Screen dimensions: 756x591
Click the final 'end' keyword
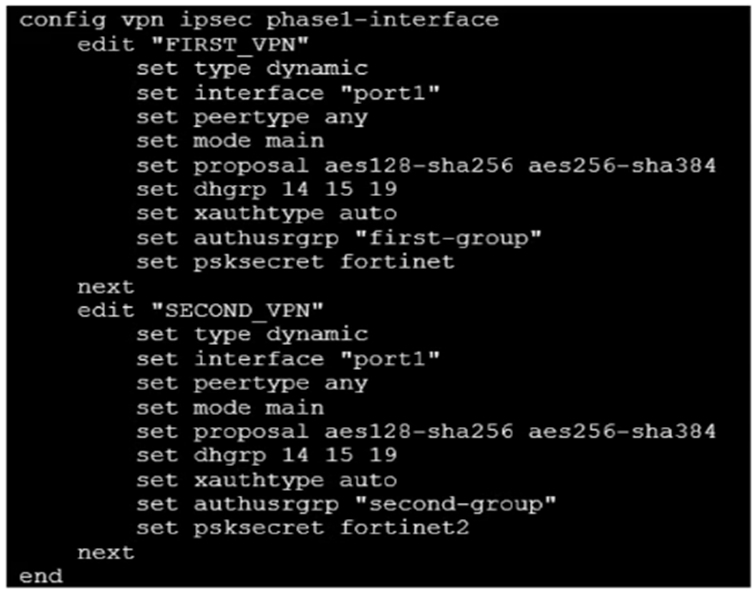pyautogui.click(x=41, y=577)
